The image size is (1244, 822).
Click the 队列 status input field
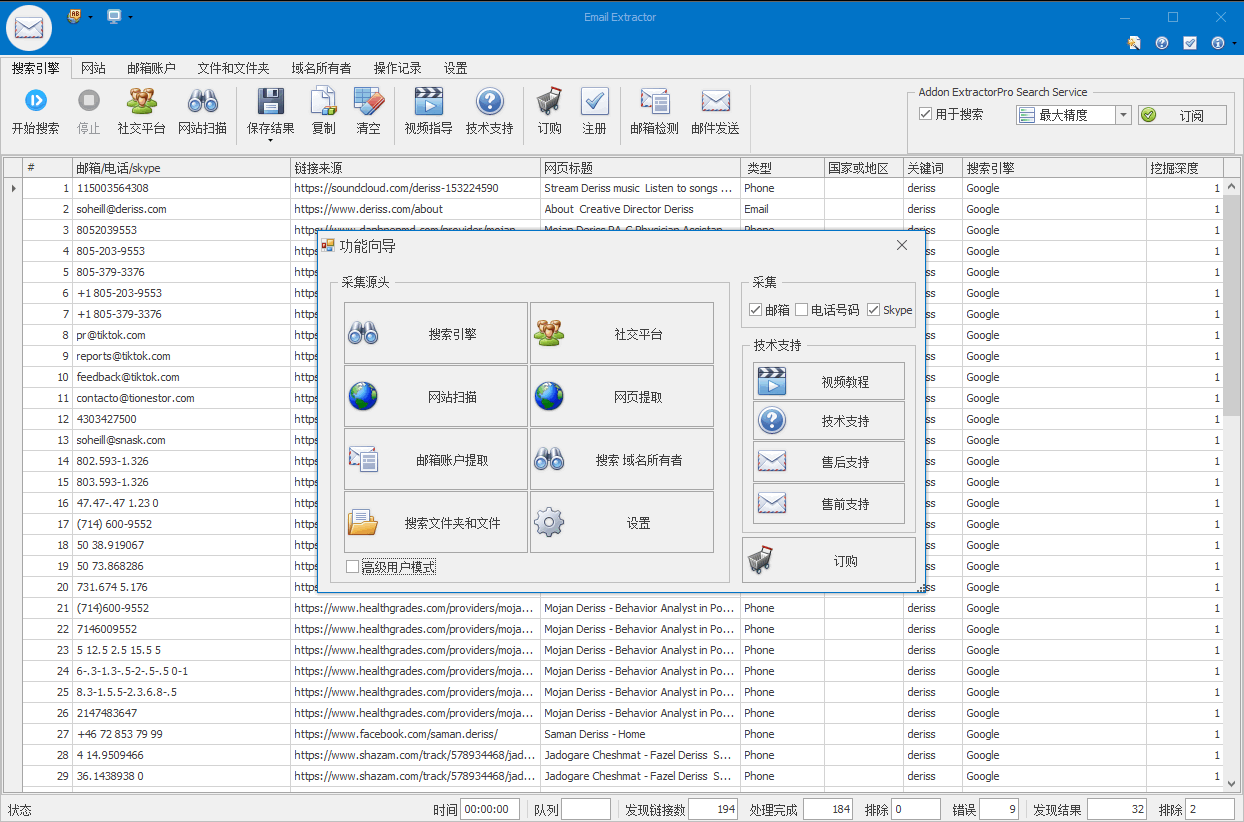tap(585, 810)
